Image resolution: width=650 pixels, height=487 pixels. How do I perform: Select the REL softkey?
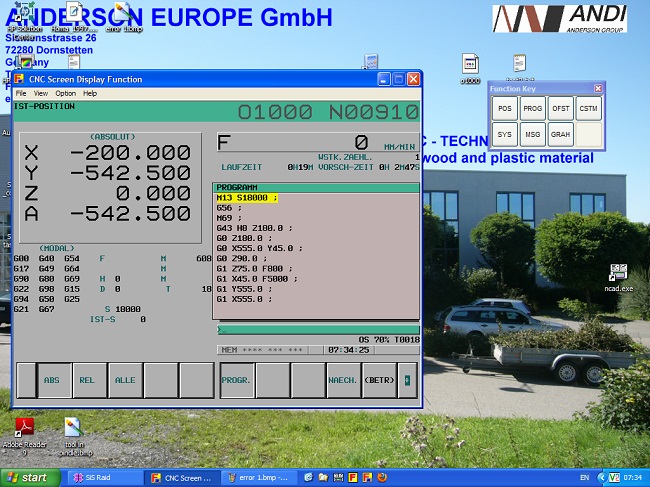[90, 380]
